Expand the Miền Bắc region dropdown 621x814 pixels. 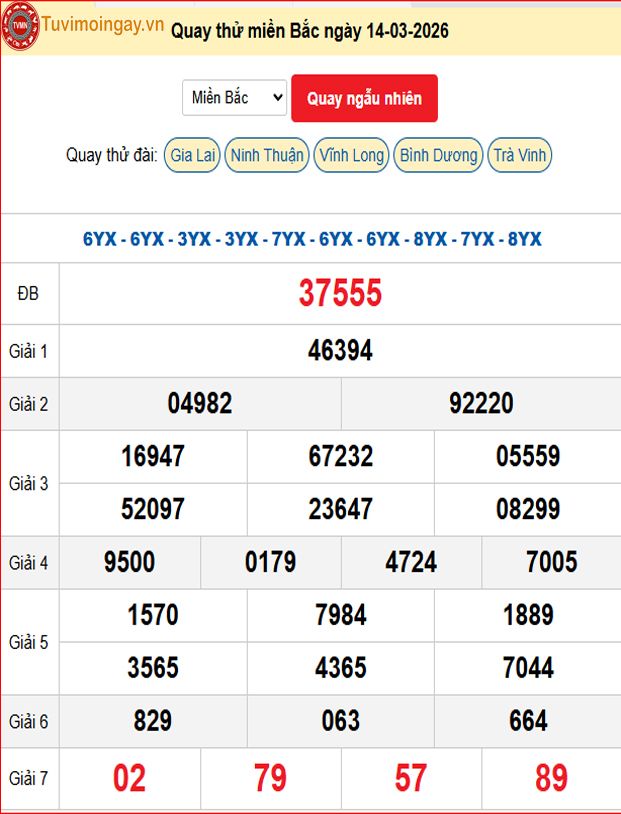[235, 98]
